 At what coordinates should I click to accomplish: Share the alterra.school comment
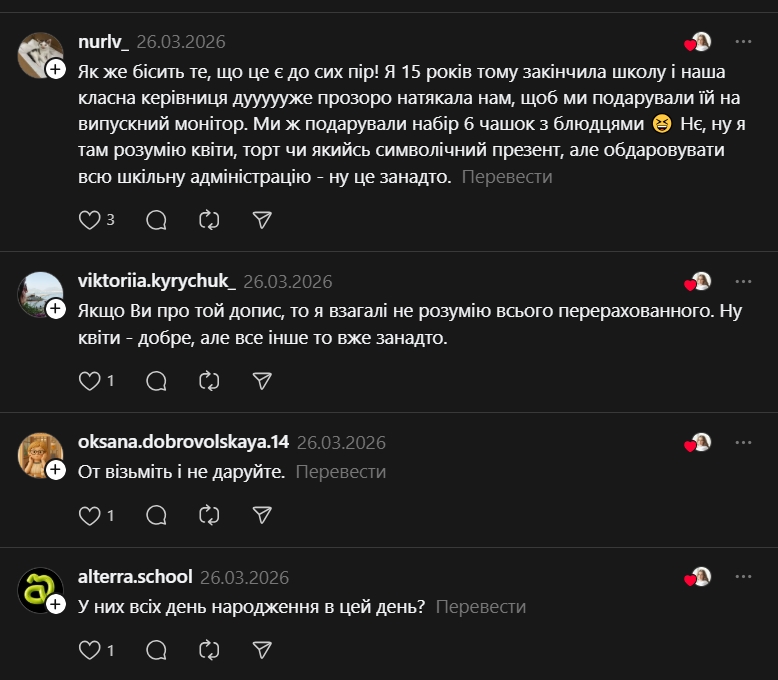(262, 651)
